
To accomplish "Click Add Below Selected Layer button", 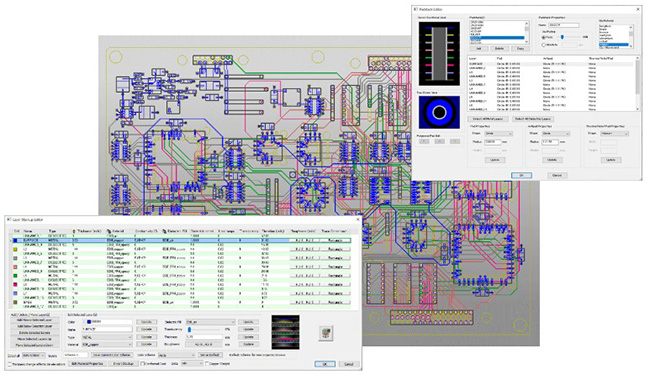I will pyautogui.click(x=35, y=326).
